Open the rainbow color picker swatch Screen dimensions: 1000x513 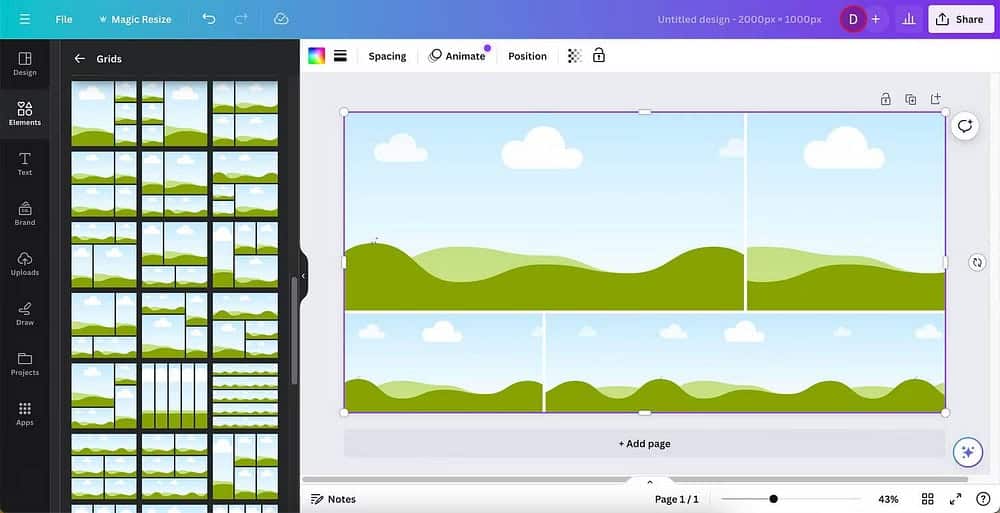(x=316, y=56)
